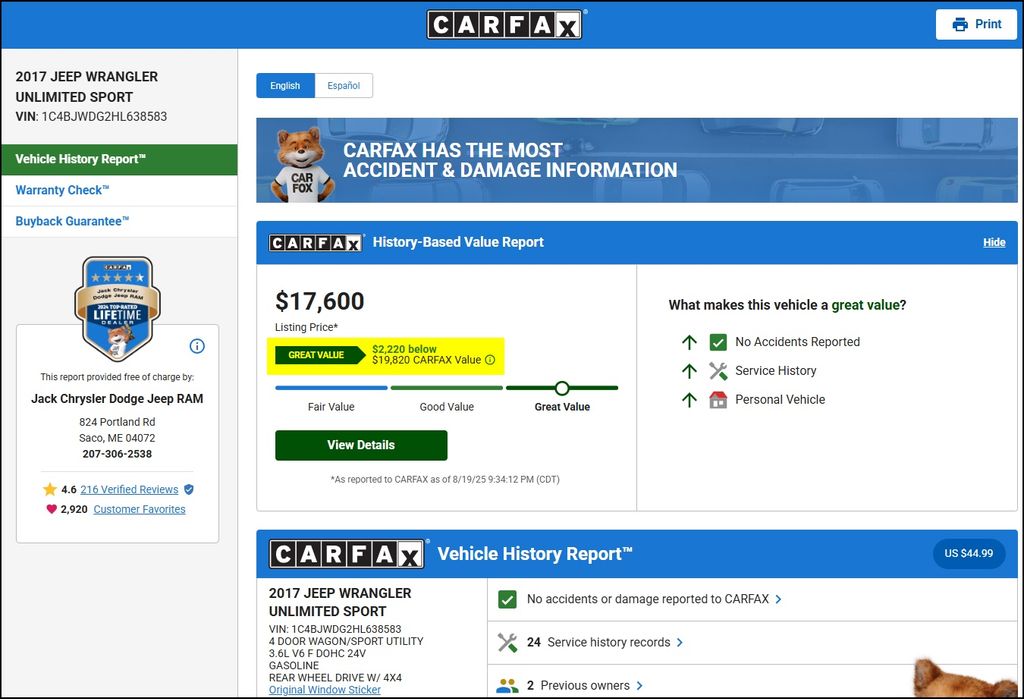Click the 'Great Value' label under the slider
Screen dimensions: 1024x699
[x=562, y=407]
